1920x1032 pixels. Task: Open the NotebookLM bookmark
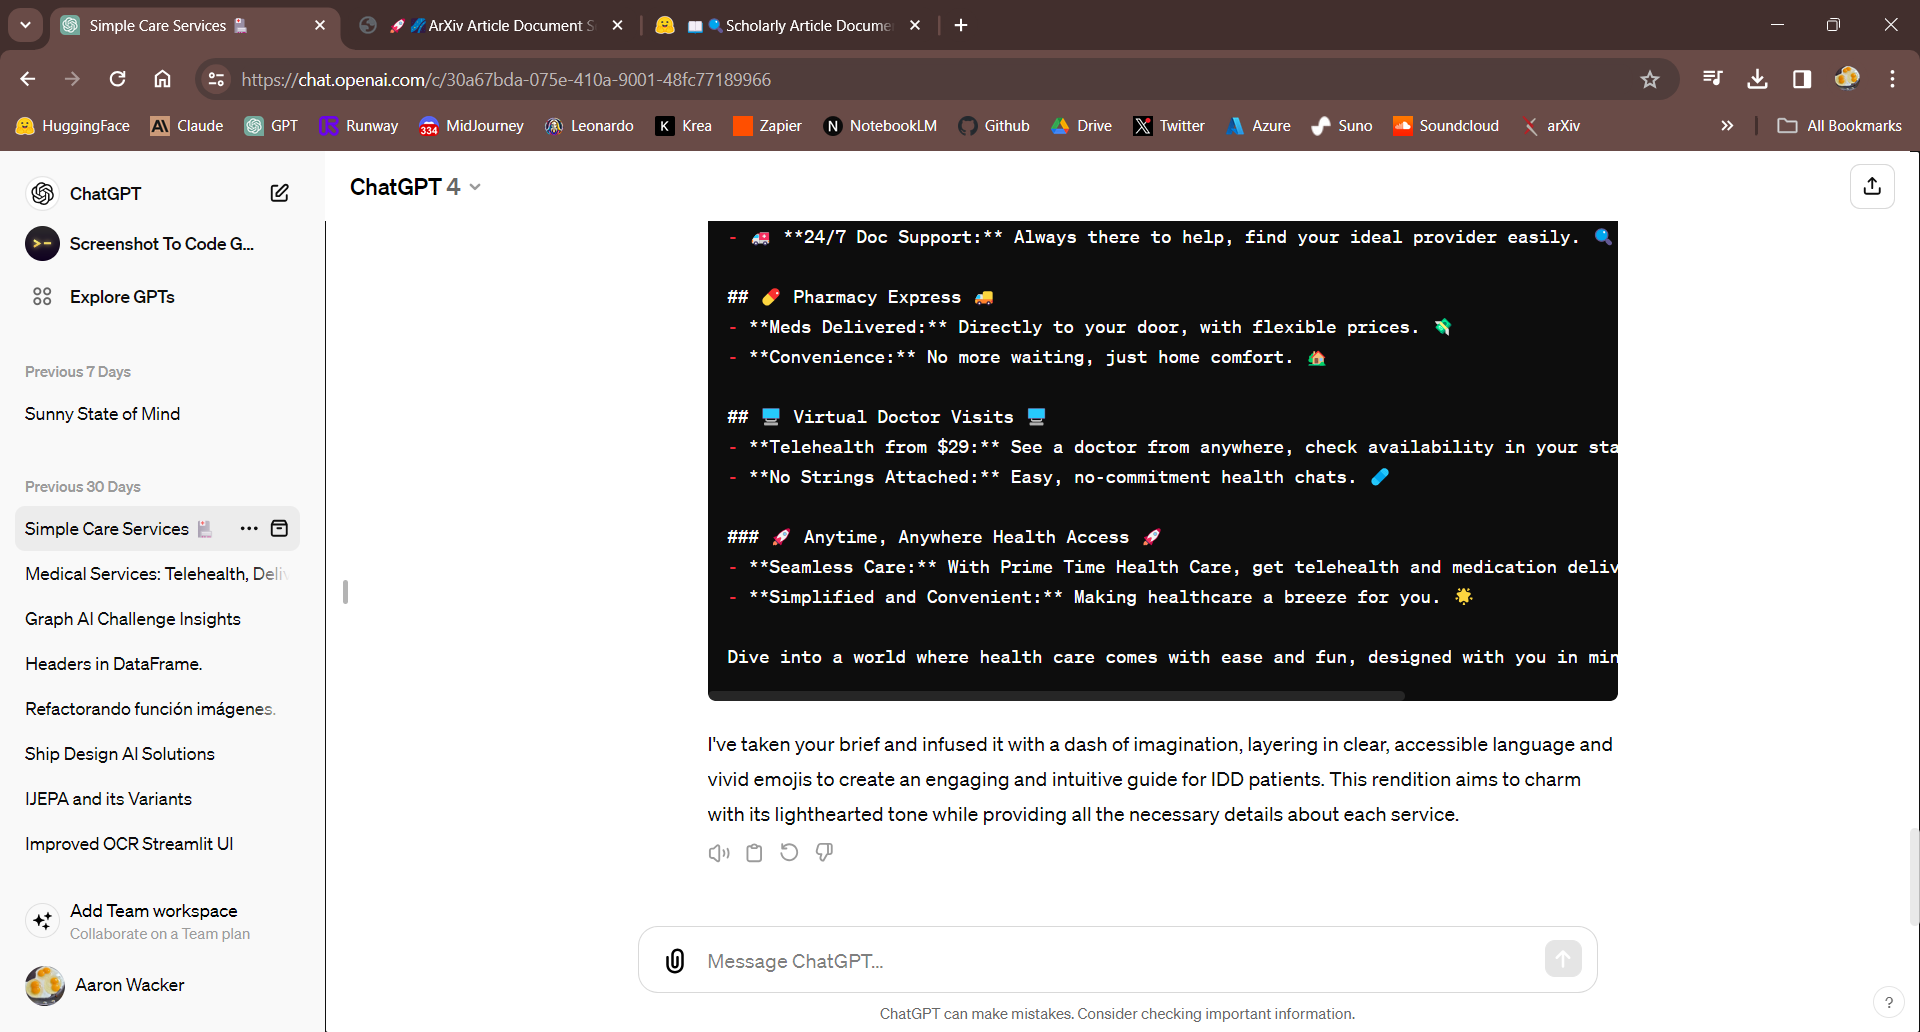coord(880,126)
